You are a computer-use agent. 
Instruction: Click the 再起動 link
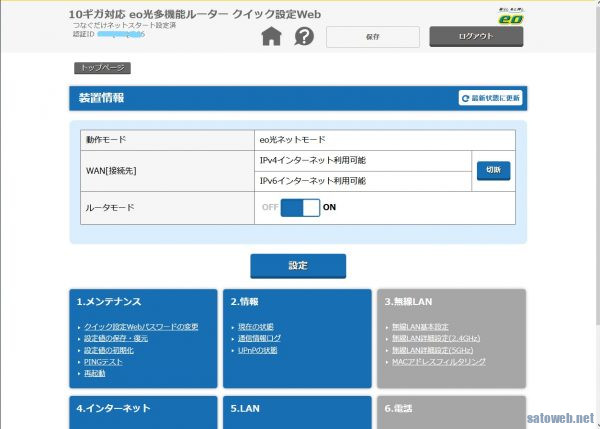(94, 373)
